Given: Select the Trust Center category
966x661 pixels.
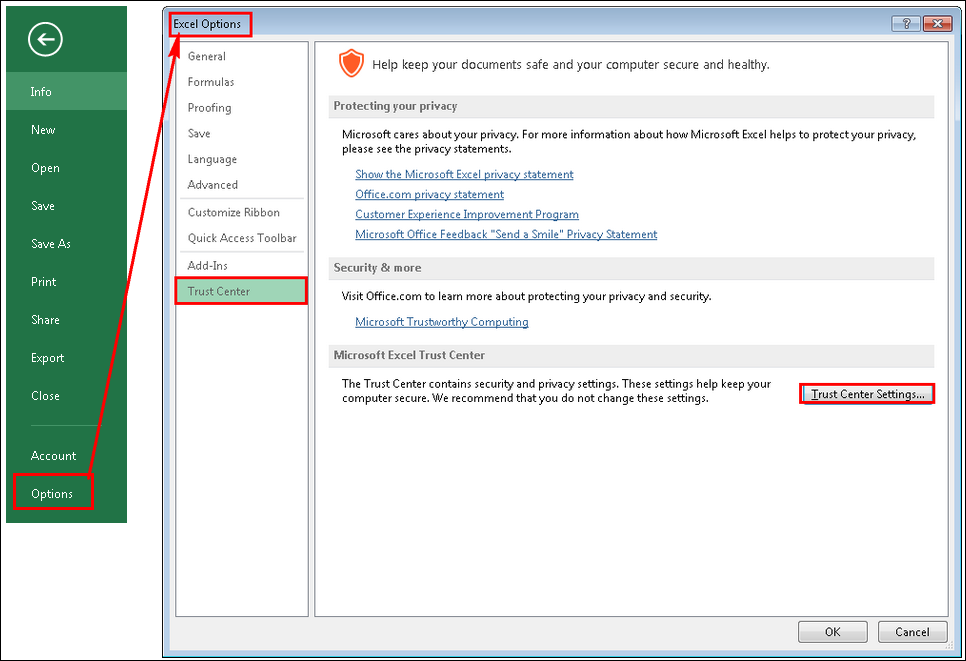Looking at the screenshot, I should (x=218, y=291).
